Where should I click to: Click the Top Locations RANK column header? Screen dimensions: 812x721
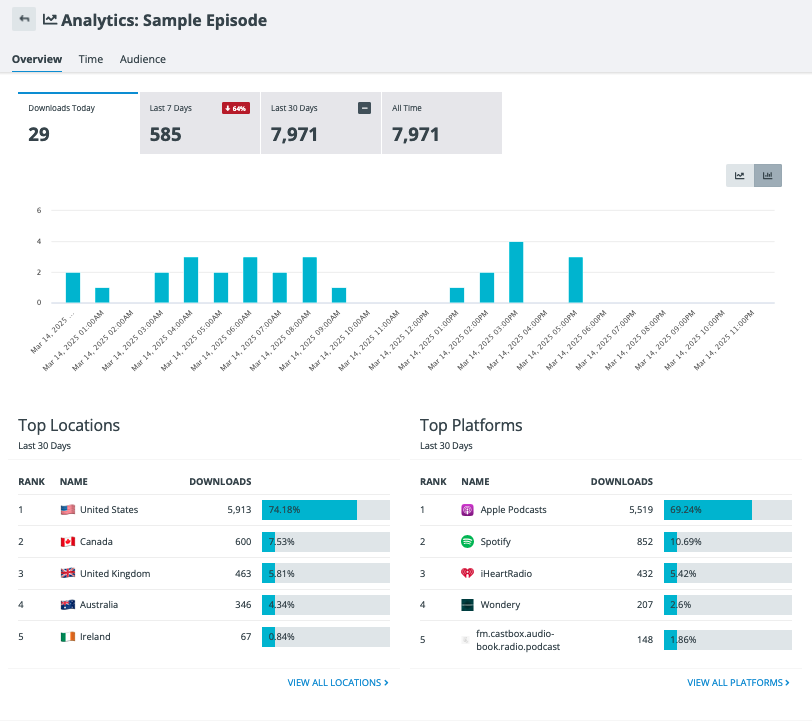point(32,482)
